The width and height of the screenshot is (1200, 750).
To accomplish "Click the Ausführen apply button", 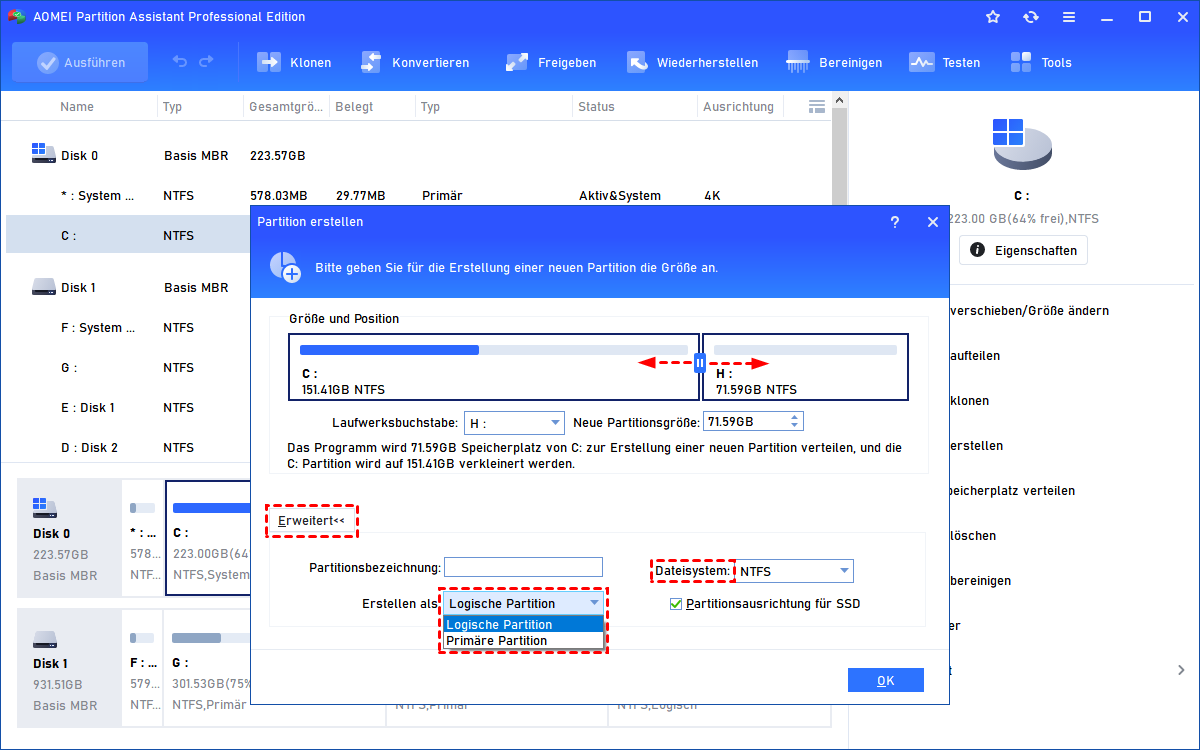I will (x=80, y=62).
